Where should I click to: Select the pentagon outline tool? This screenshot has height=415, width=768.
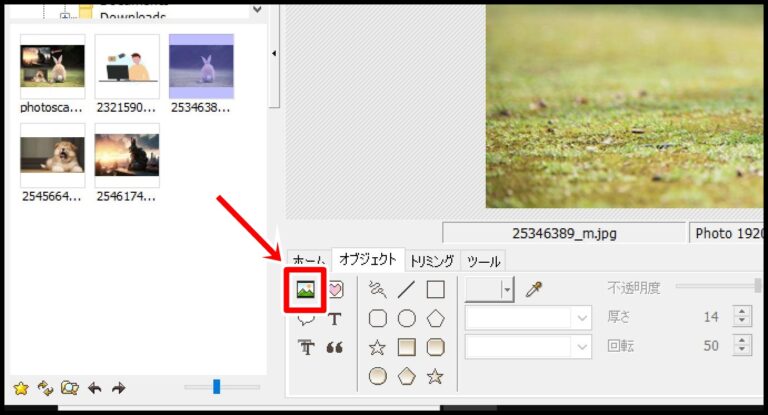tap(435, 318)
